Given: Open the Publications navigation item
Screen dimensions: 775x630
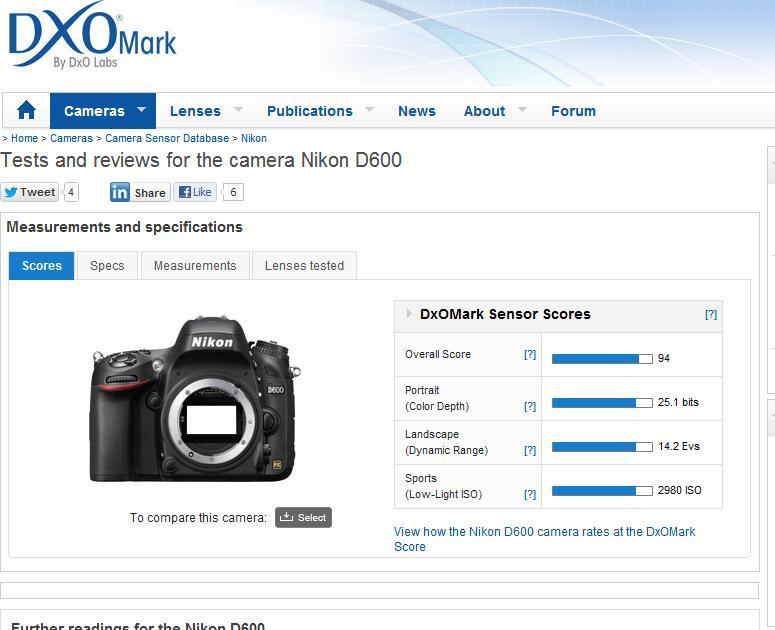Looking at the screenshot, I should 310,111.
